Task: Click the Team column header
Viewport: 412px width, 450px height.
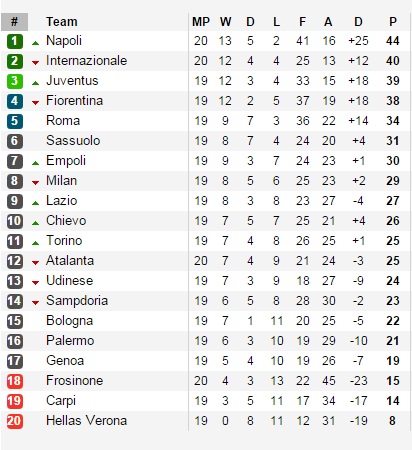Action: coord(62,22)
